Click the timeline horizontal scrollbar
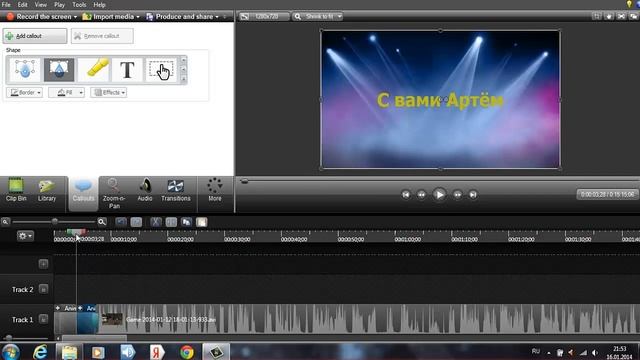The width and height of the screenshot is (640, 360). point(94,338)
